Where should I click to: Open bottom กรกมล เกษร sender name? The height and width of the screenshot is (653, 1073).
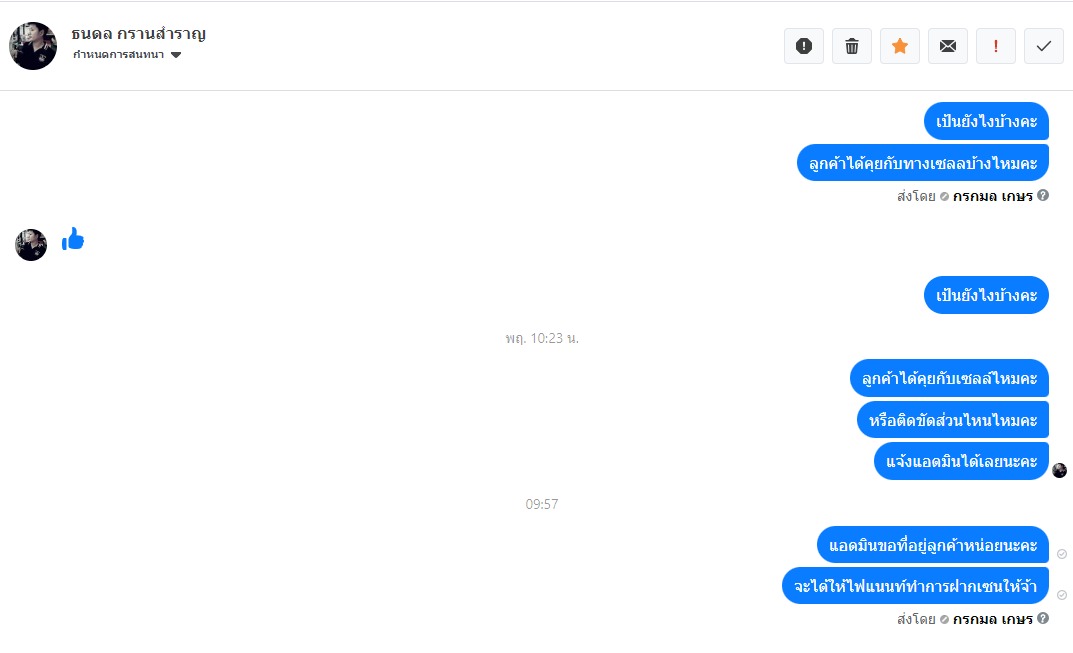coord(992,619)
